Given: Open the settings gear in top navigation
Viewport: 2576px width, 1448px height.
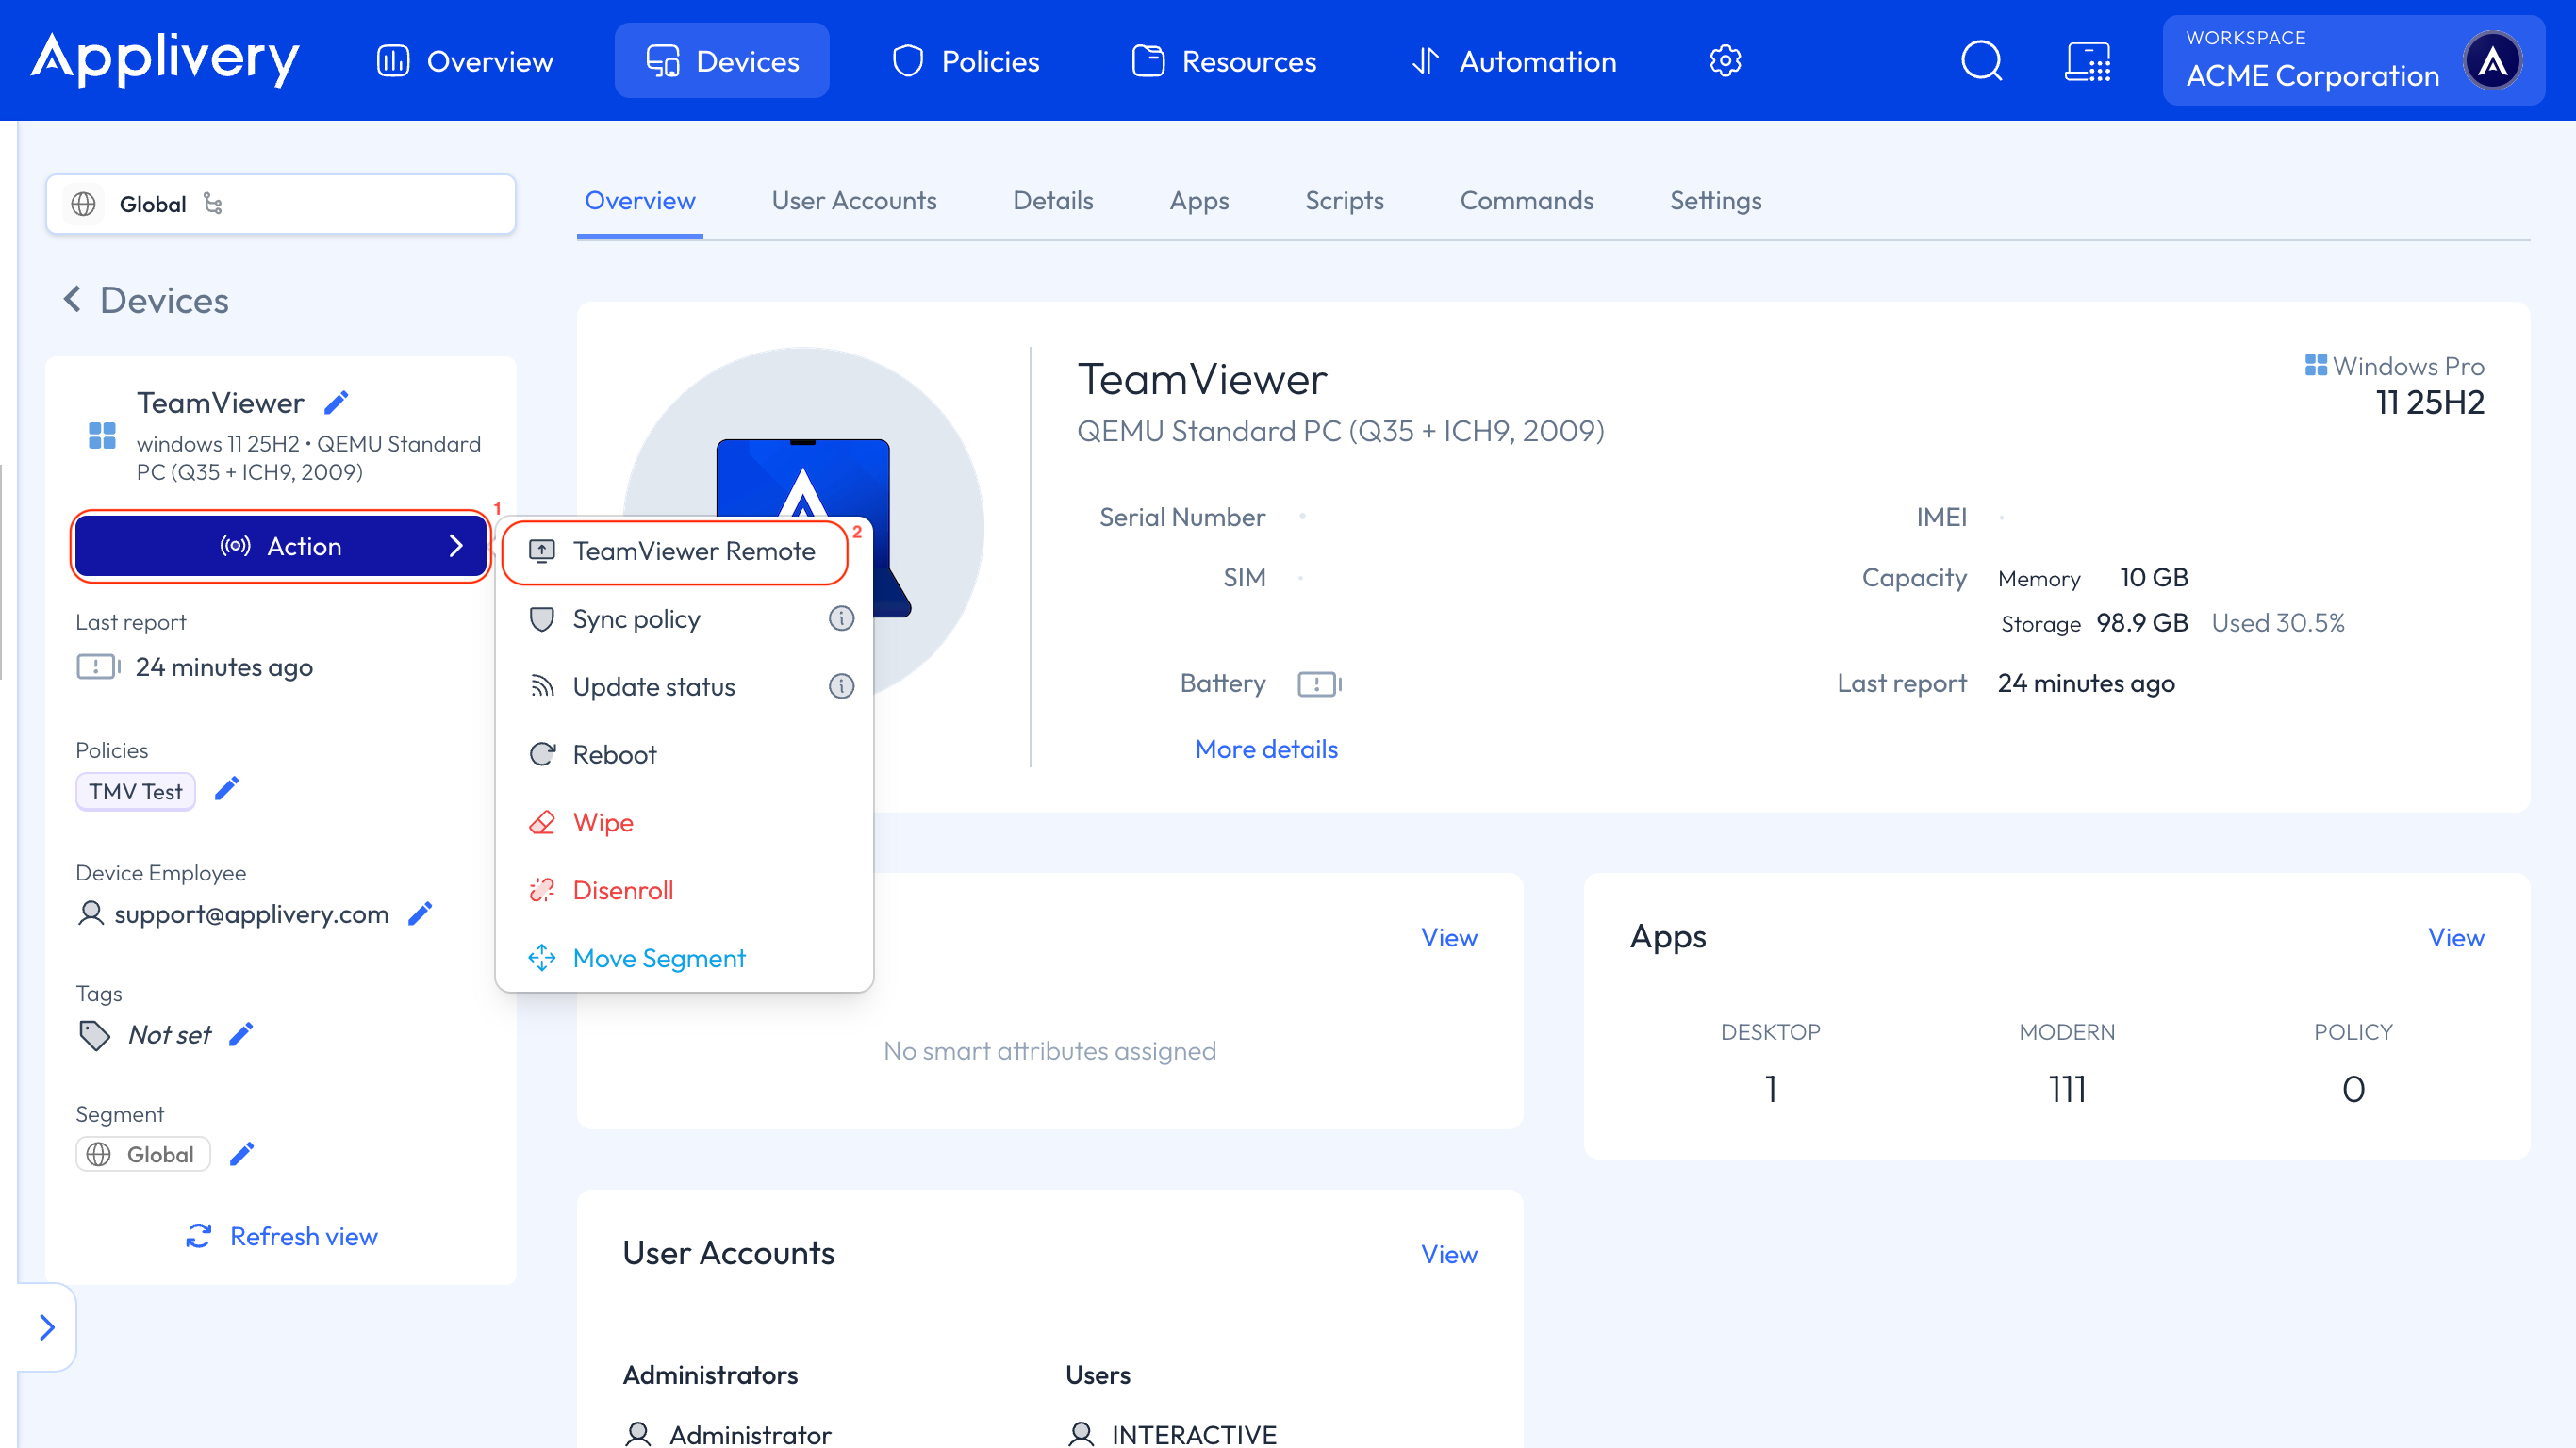Looking at the screenshot, I should tap(1725, 61).
